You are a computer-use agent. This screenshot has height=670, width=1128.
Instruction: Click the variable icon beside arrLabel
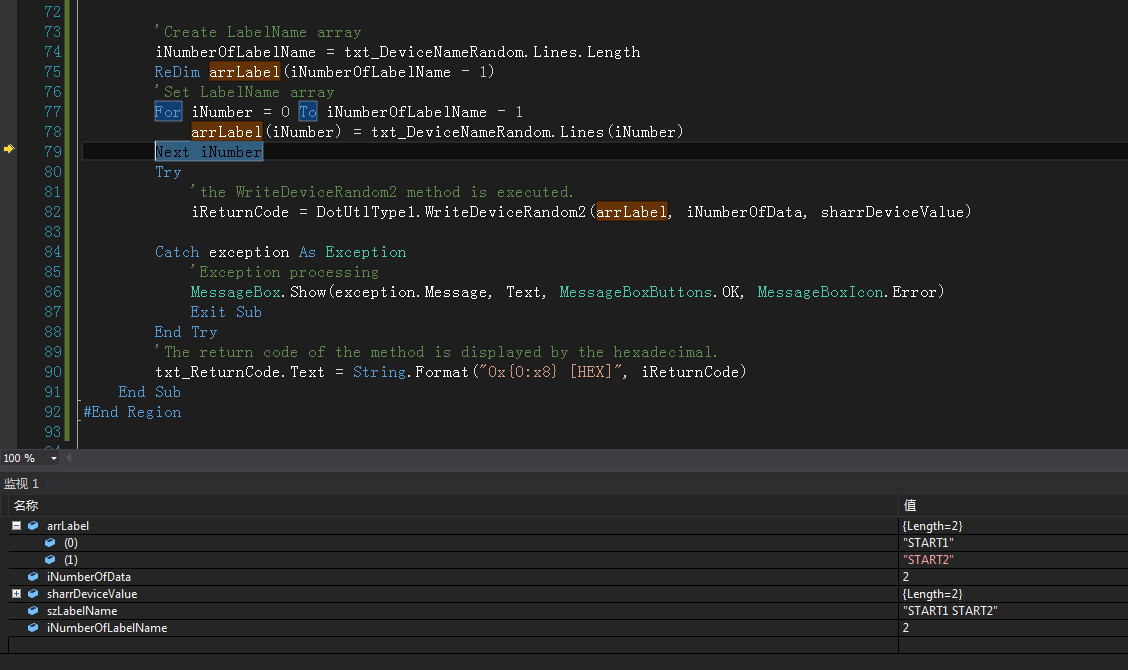(x=33, y=526)
